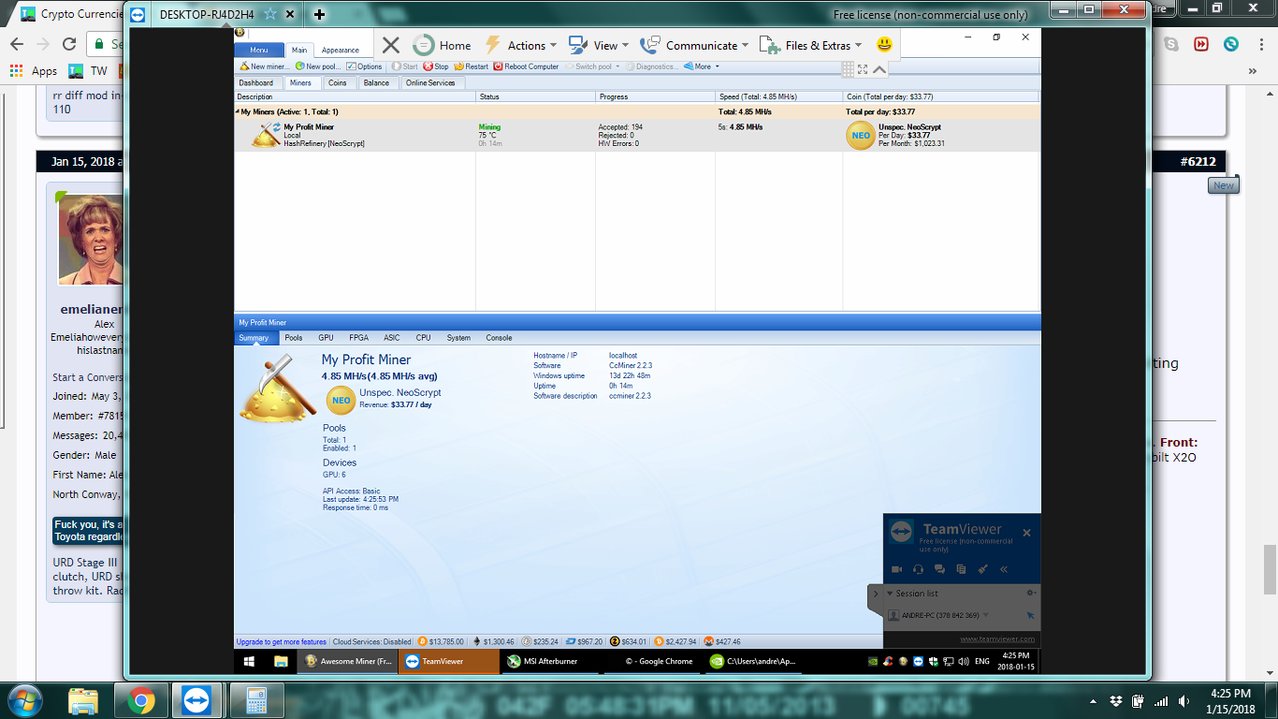Click the www.teamviewer.com link

pyautogui.click(x=997, y=639)
